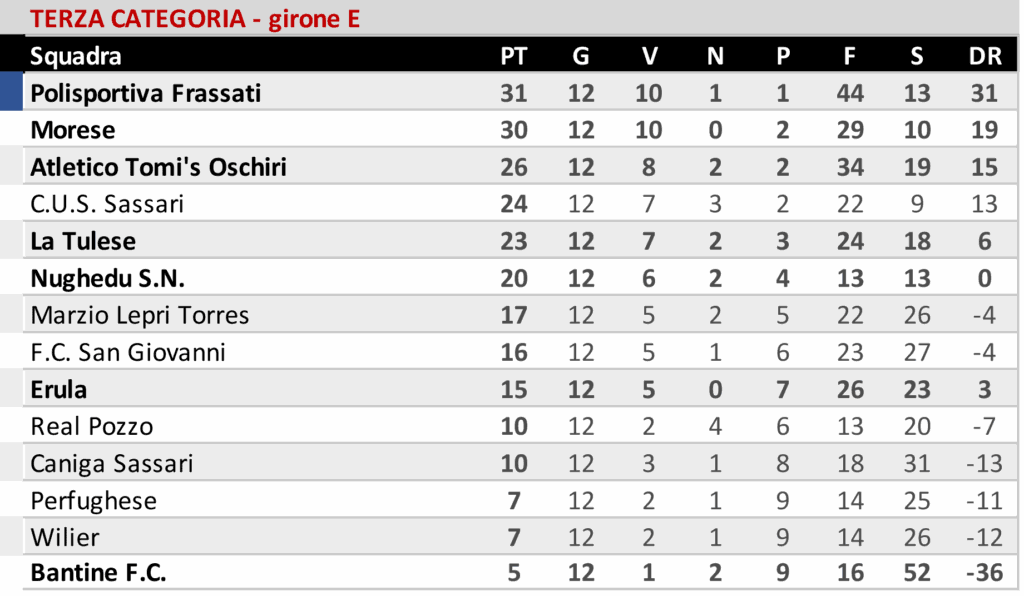
Task: Click the PT column header
Action: [513, 56]
